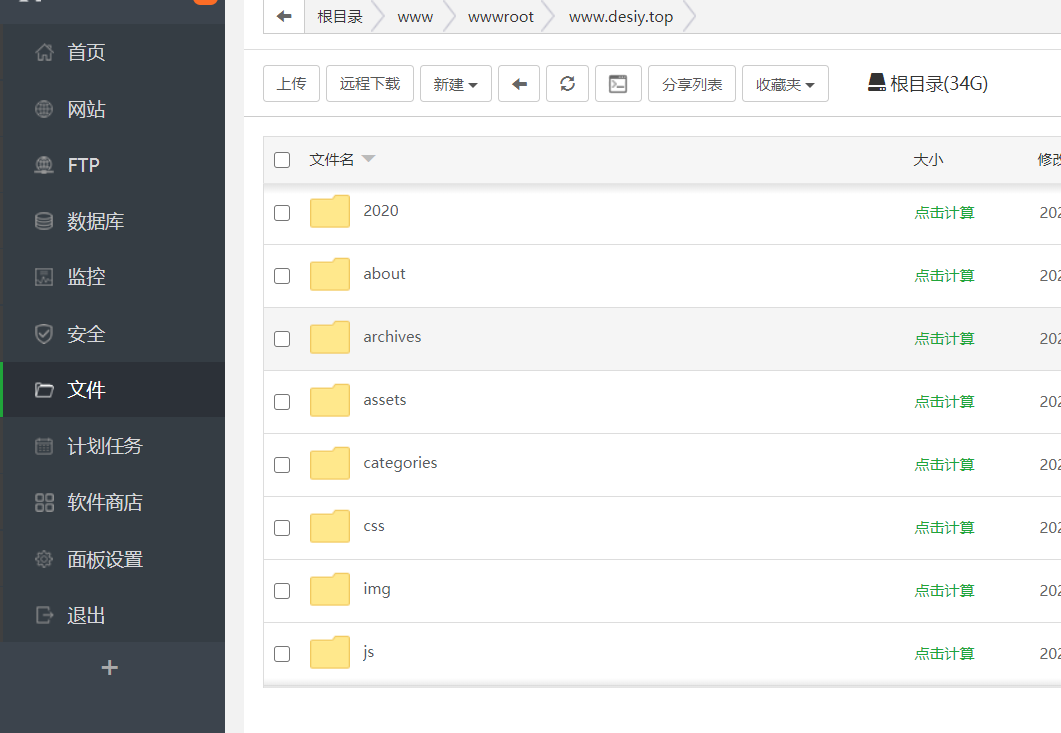Click the folder name assets
Screen dimensions: 1061x733
384,400
